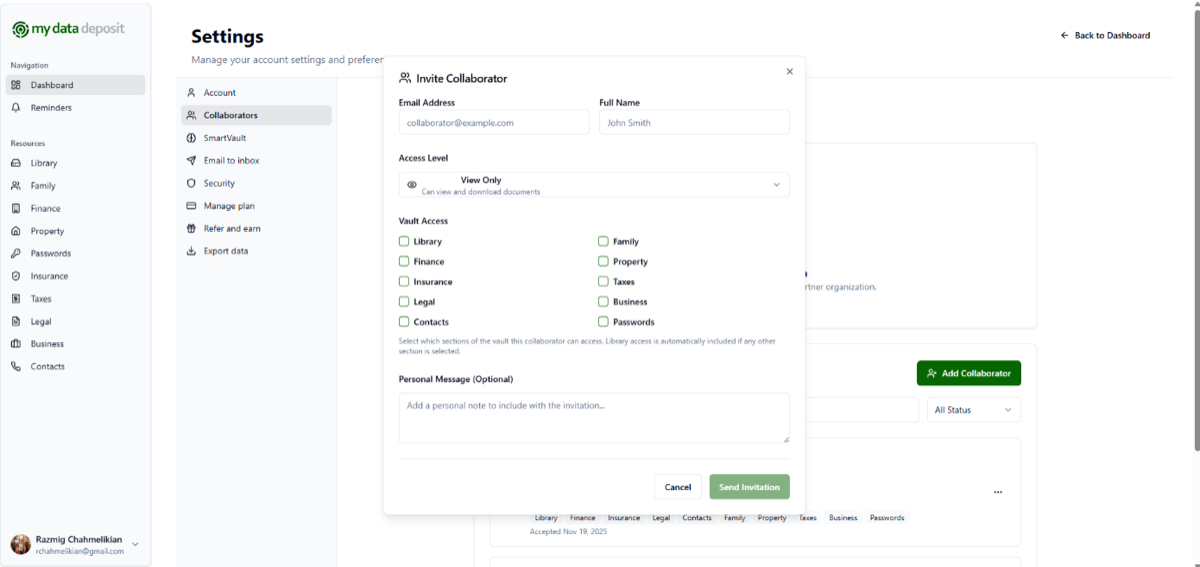Click the Reminders bell icon

coord(16,108)
